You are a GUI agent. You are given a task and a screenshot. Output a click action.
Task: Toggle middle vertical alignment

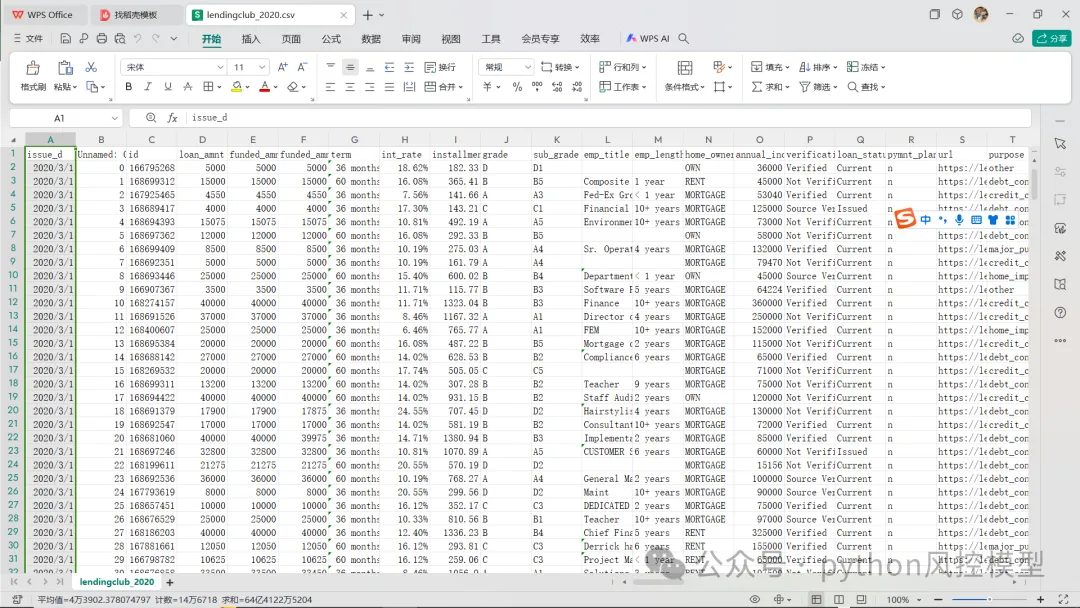tap(350, 67)
